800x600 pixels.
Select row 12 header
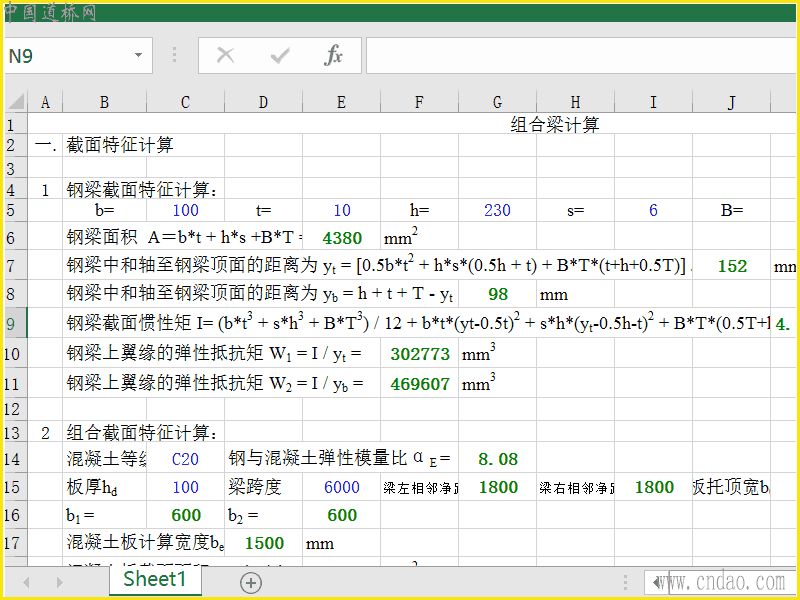coord(15,409)
